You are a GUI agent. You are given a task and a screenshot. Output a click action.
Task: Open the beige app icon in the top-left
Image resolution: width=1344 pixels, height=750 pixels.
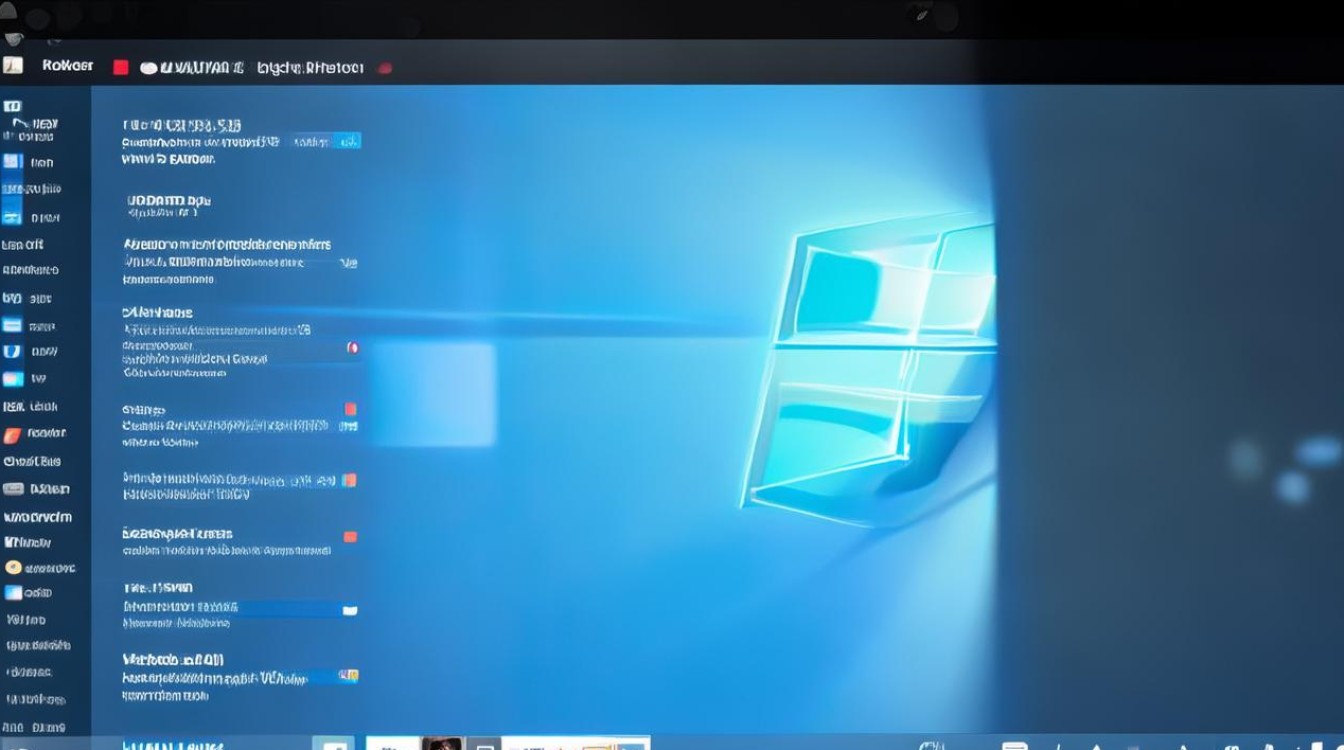(12, 66)
